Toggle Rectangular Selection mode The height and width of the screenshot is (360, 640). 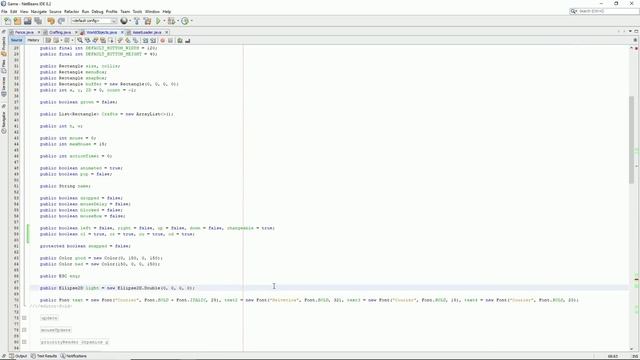[x=111, y=40]
